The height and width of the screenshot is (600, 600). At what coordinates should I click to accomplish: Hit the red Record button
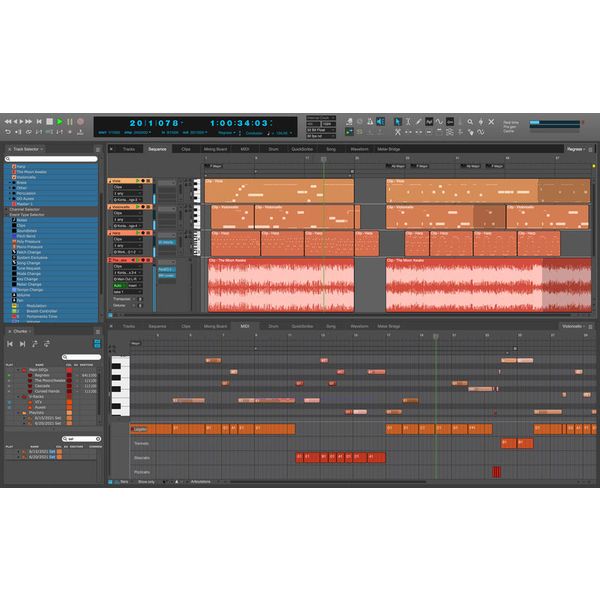tap(81, 121)
